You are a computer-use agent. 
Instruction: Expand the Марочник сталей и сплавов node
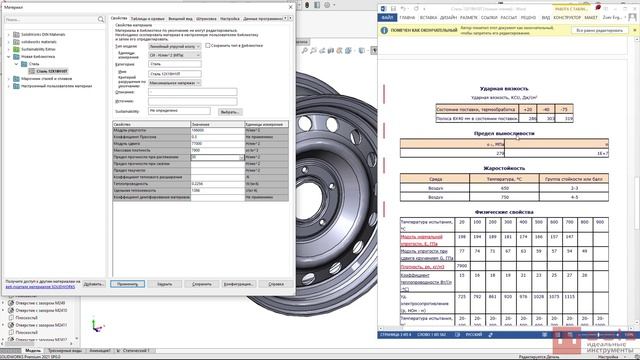[9, 79]
